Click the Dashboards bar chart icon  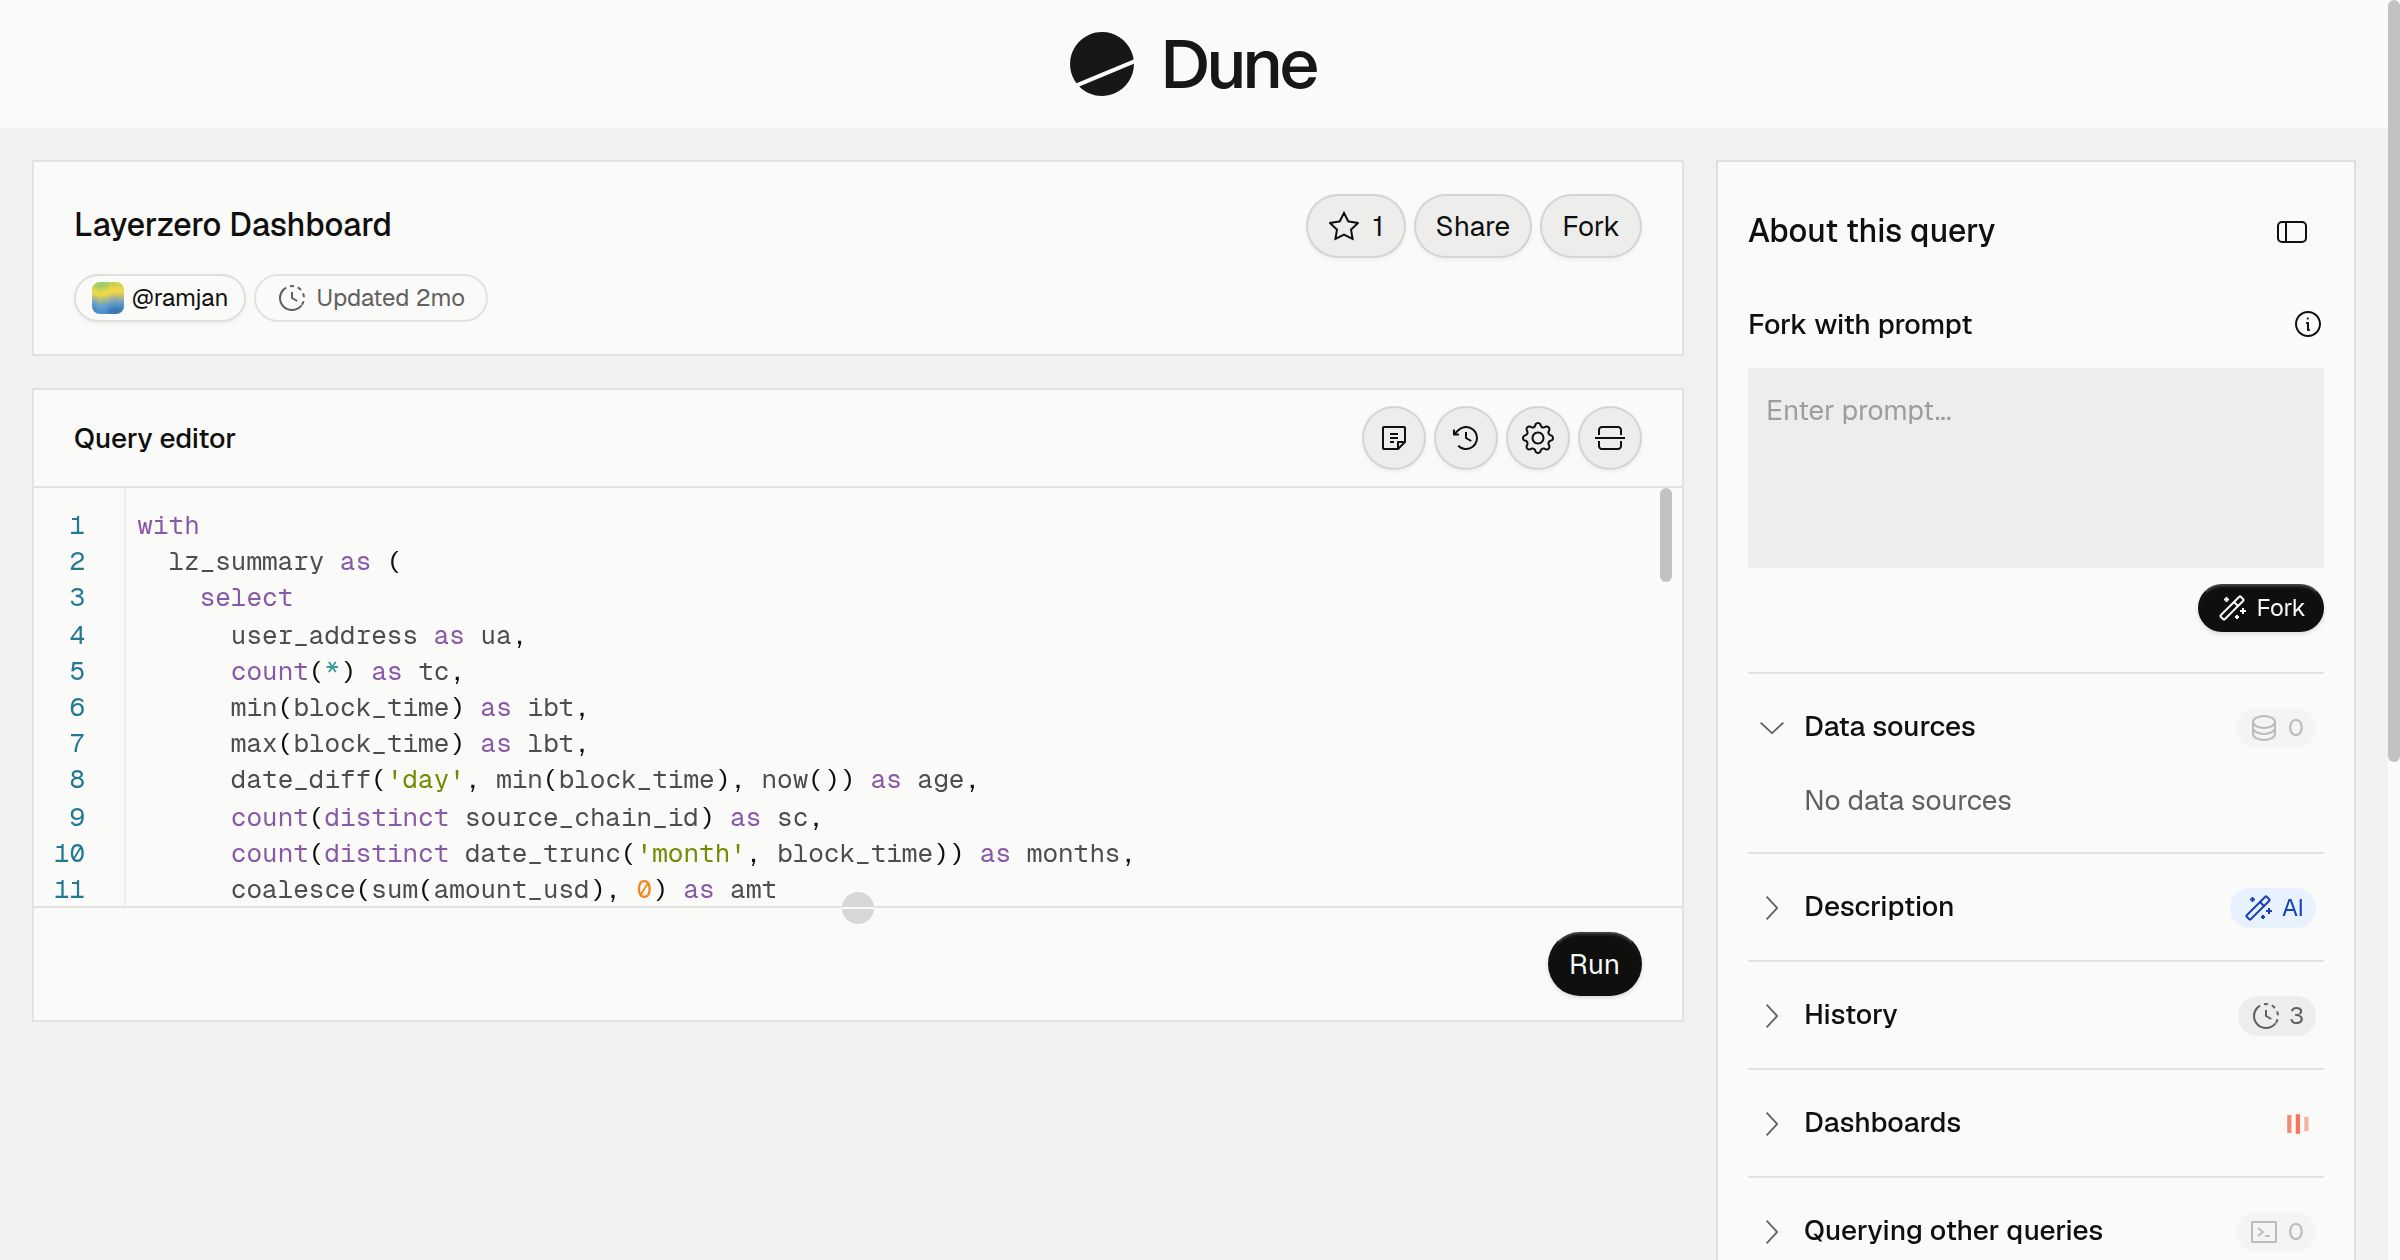tap(2297, 1123)
